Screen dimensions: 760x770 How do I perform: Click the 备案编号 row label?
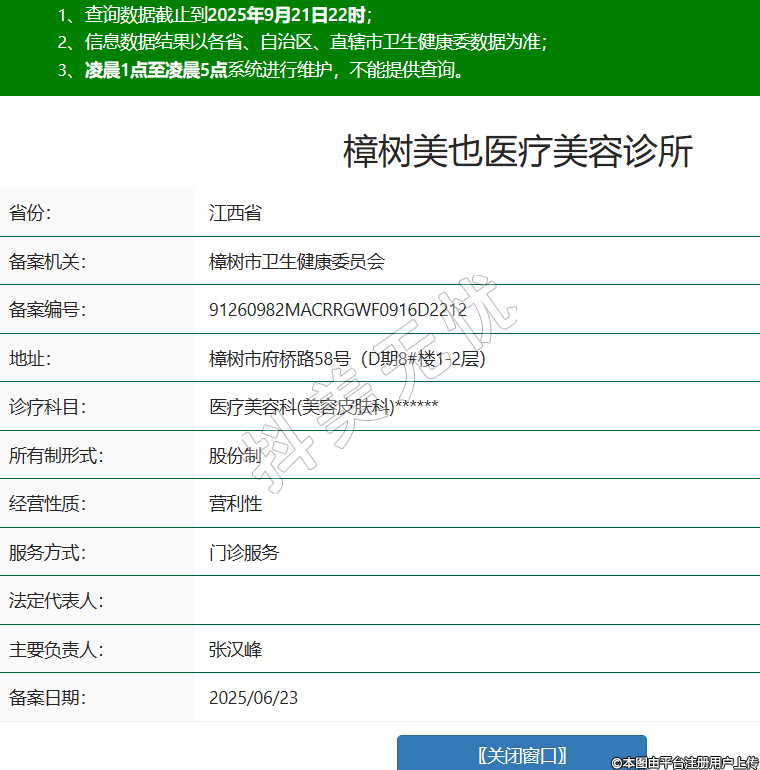point(47,310)
